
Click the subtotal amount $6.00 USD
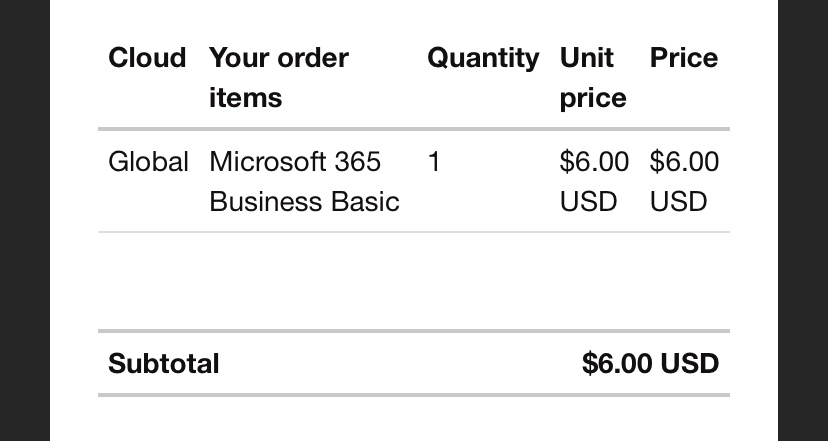click(651, 363)
